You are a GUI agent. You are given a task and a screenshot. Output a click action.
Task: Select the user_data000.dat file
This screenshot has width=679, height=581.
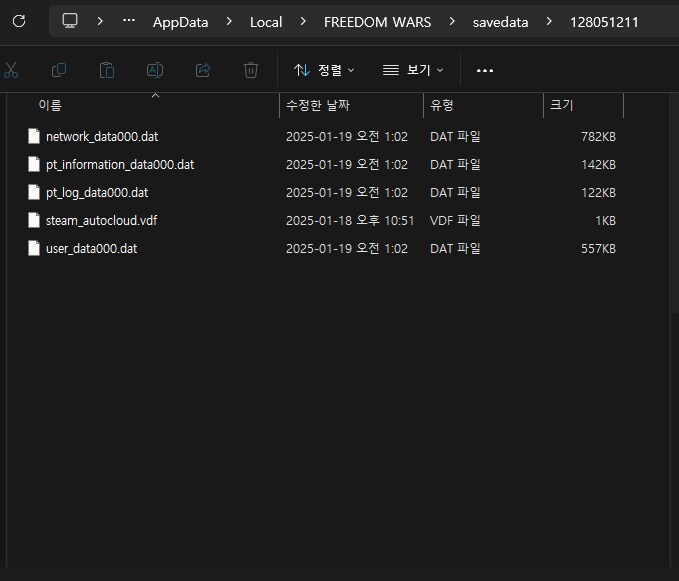click(91, 248)
